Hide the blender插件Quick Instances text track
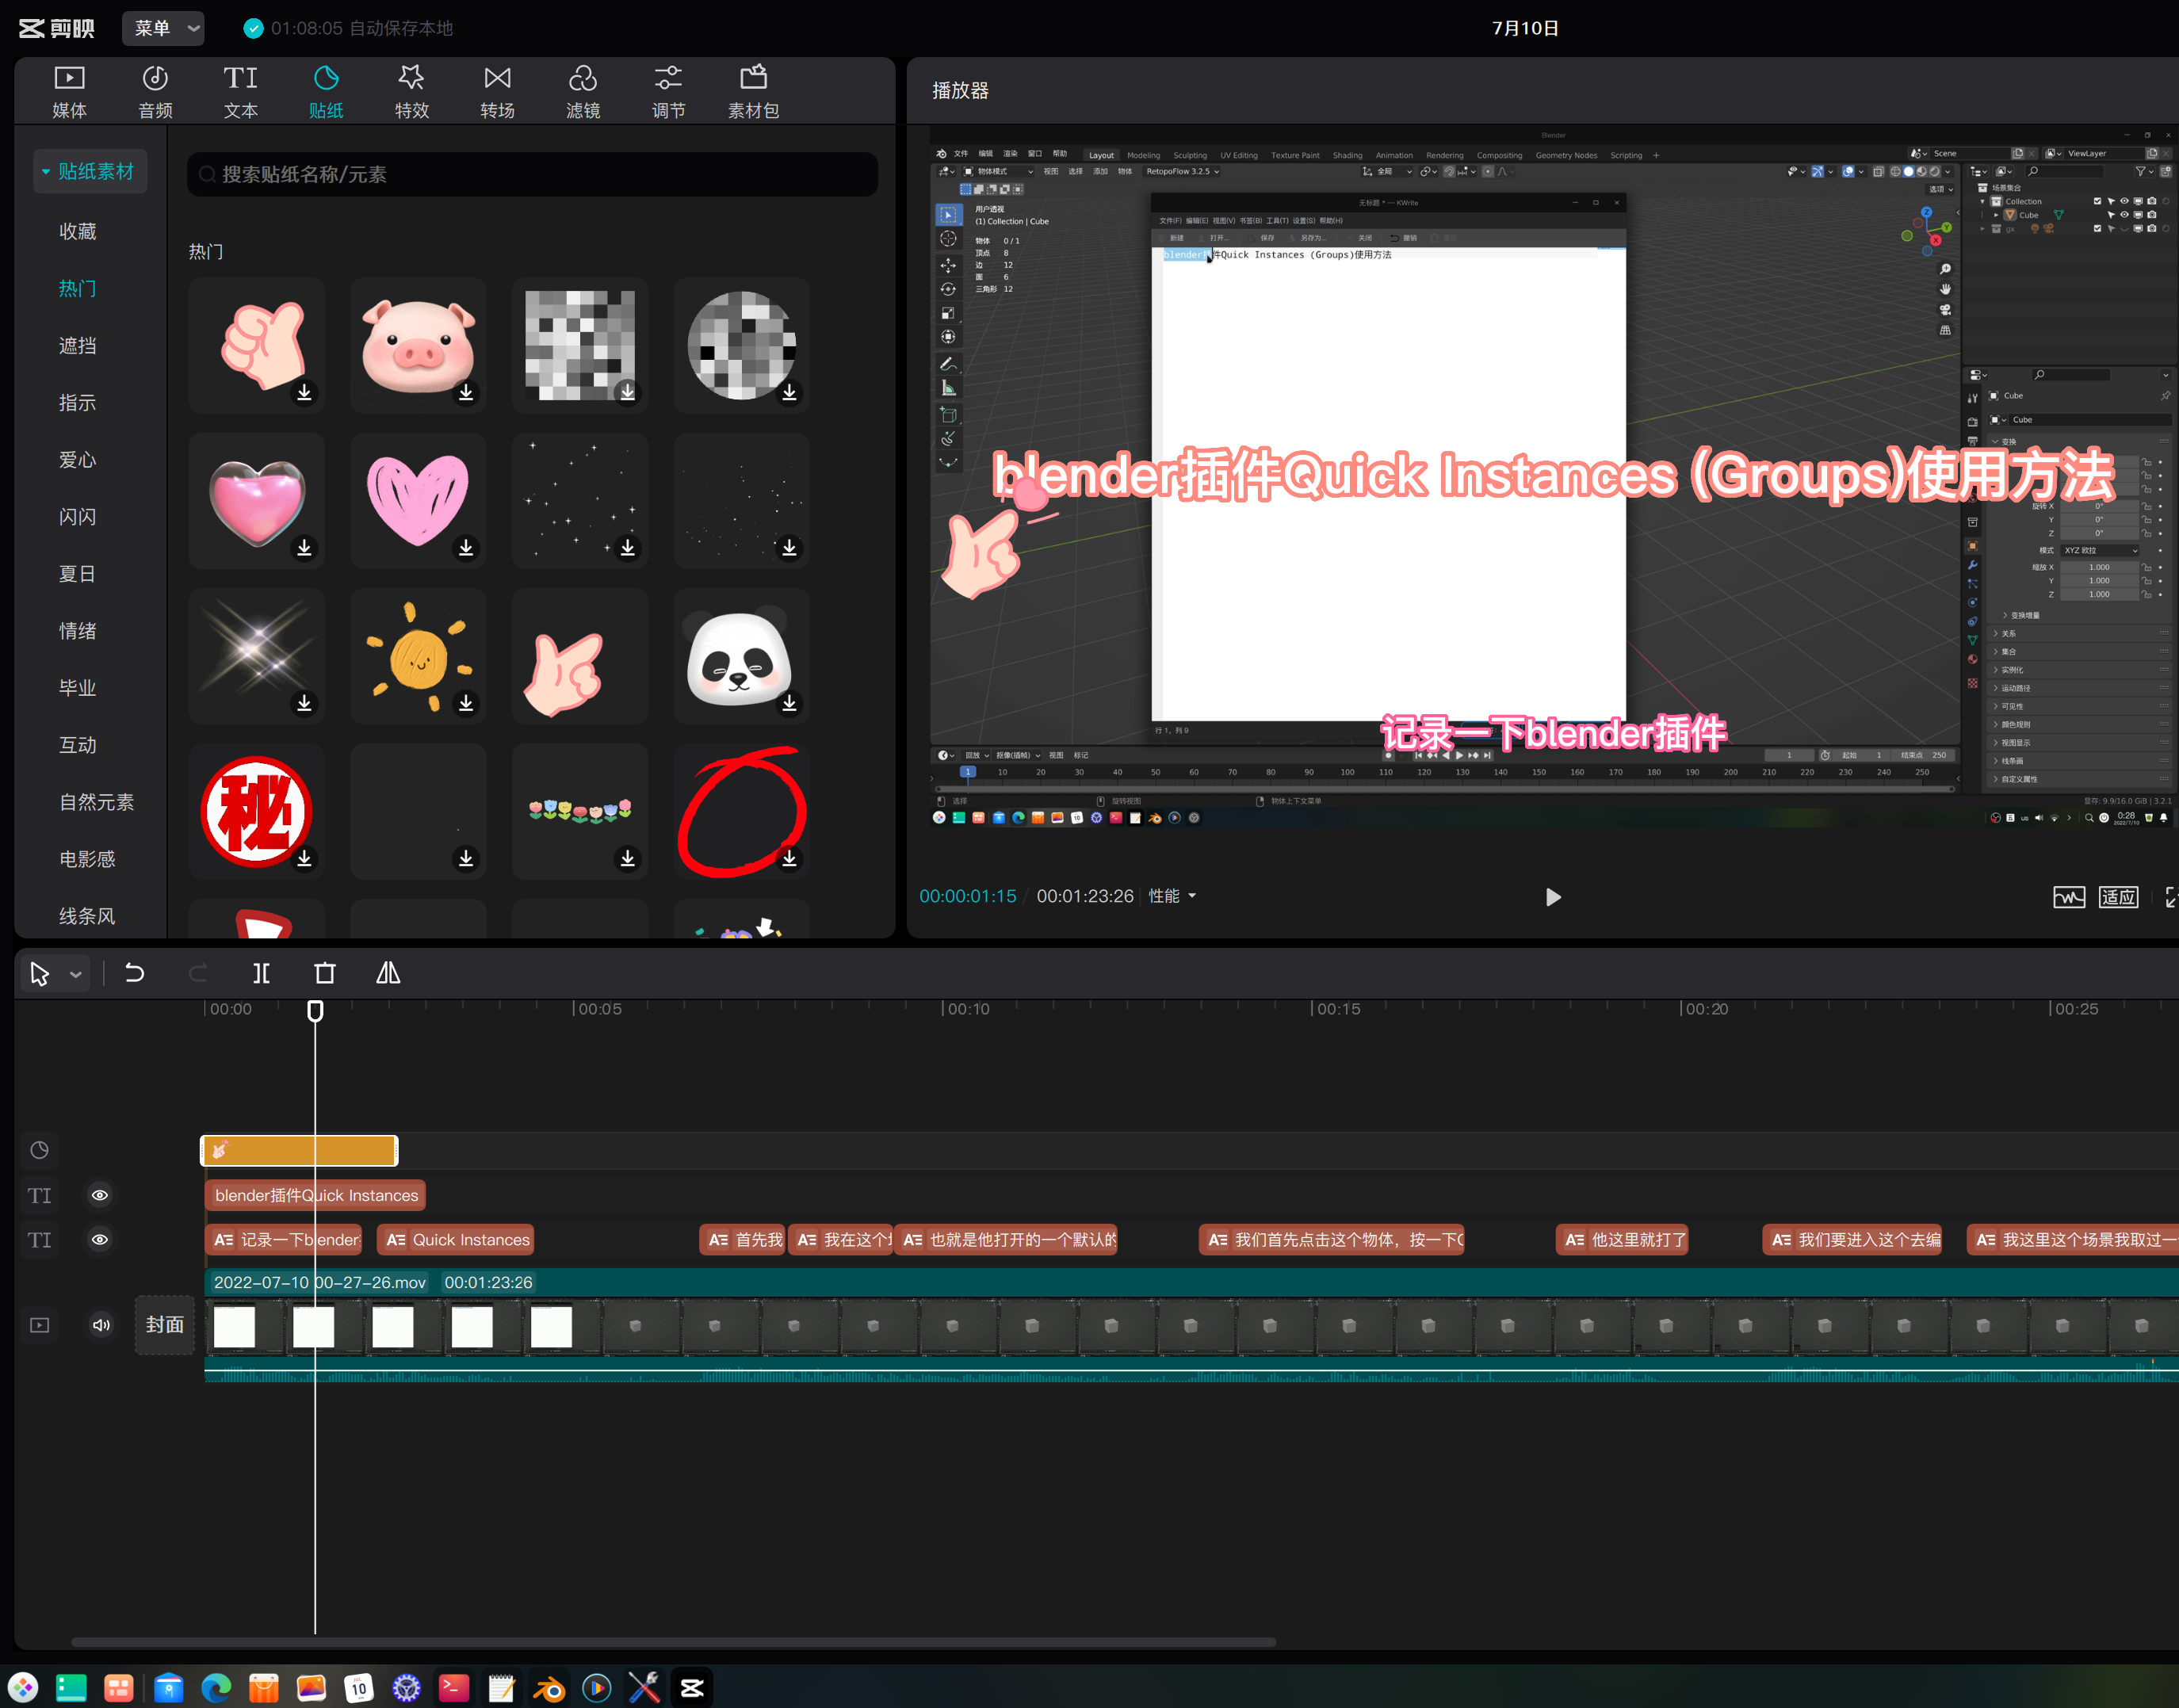2179x1708 pixels. [x=100, y=1195]
